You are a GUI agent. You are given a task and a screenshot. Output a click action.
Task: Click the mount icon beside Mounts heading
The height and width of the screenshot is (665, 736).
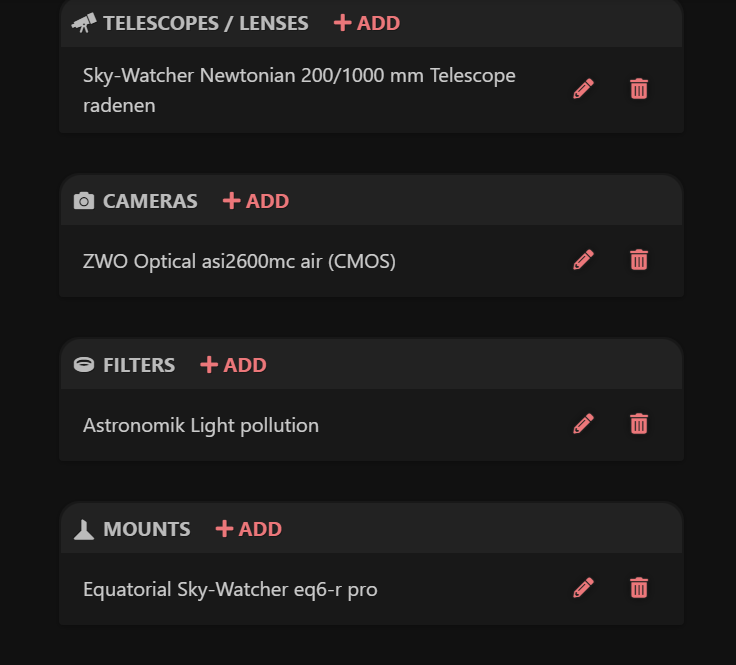[84, 529]
